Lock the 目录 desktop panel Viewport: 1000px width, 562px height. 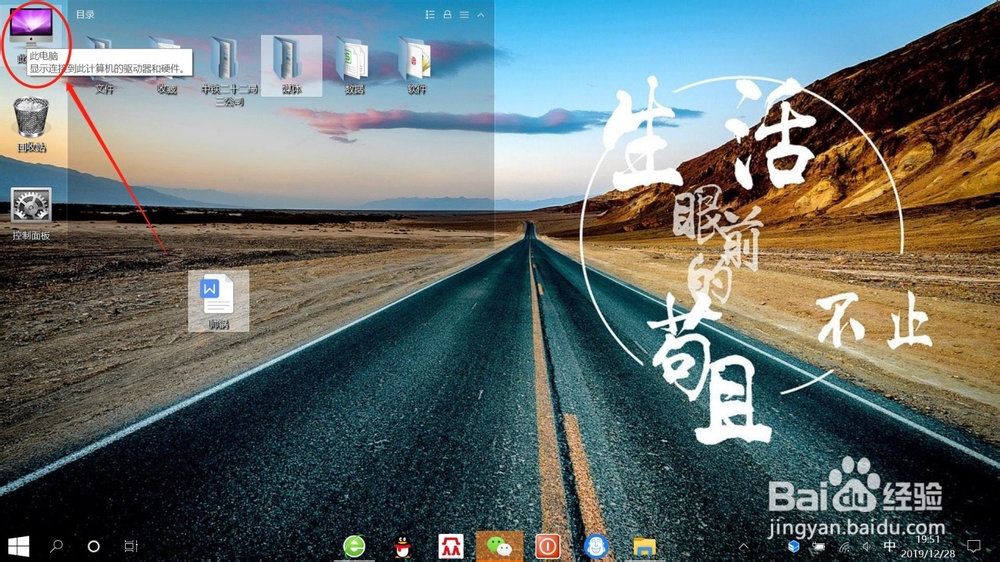coord(447,15)
